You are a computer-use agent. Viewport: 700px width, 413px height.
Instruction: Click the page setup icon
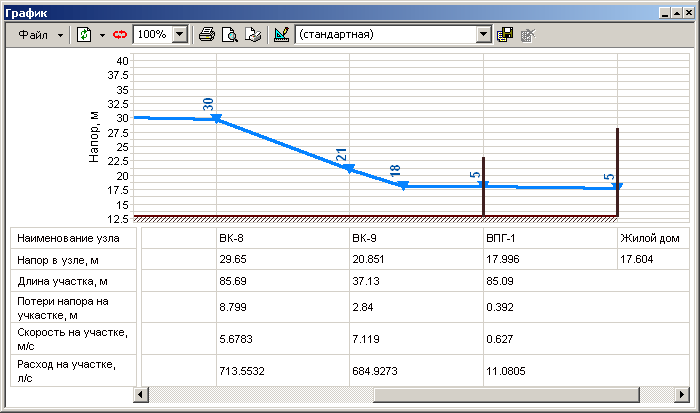pos(253,34)
